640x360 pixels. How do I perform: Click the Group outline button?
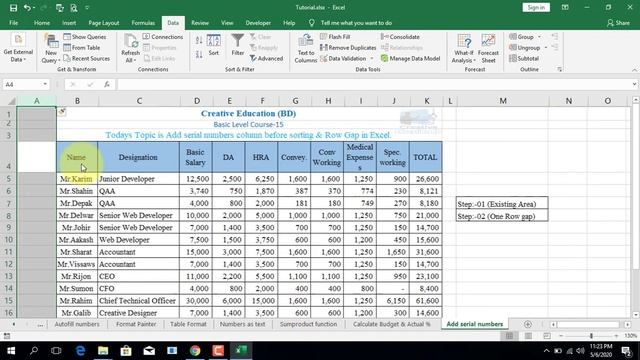[522, 37]
